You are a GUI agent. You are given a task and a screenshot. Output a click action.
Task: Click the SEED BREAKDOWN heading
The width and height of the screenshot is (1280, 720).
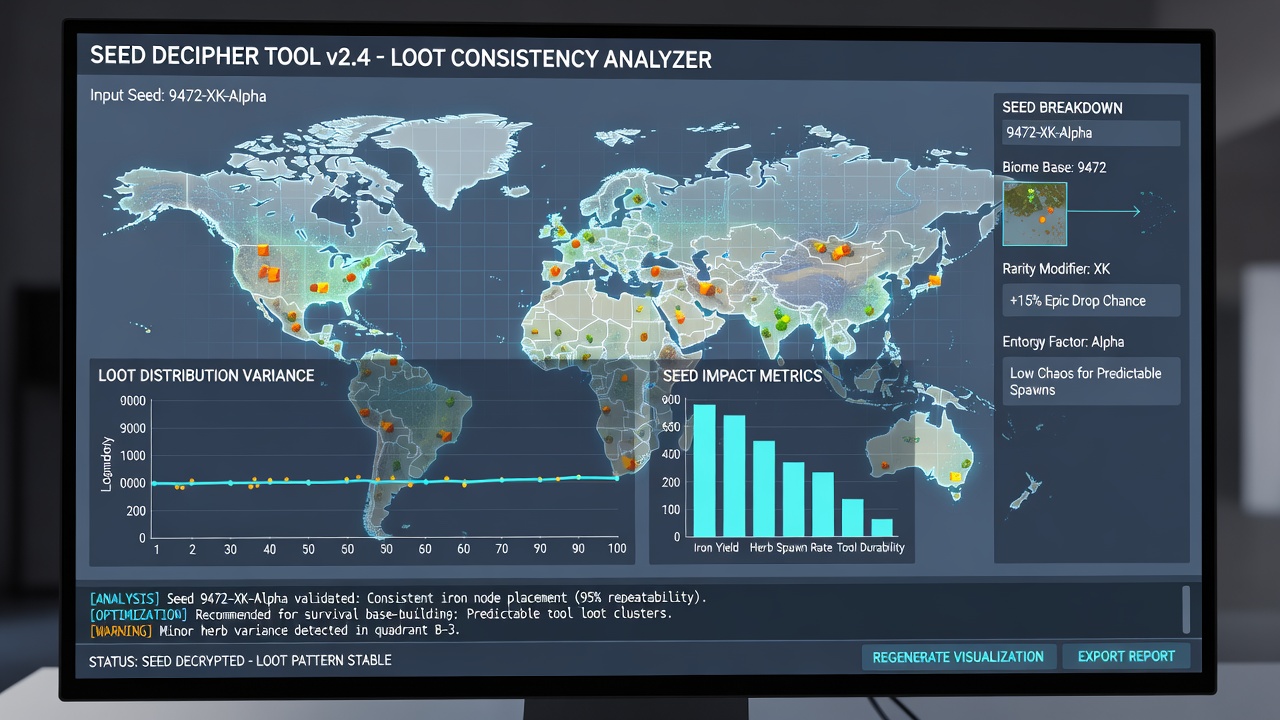click(x=1062, y=108)
